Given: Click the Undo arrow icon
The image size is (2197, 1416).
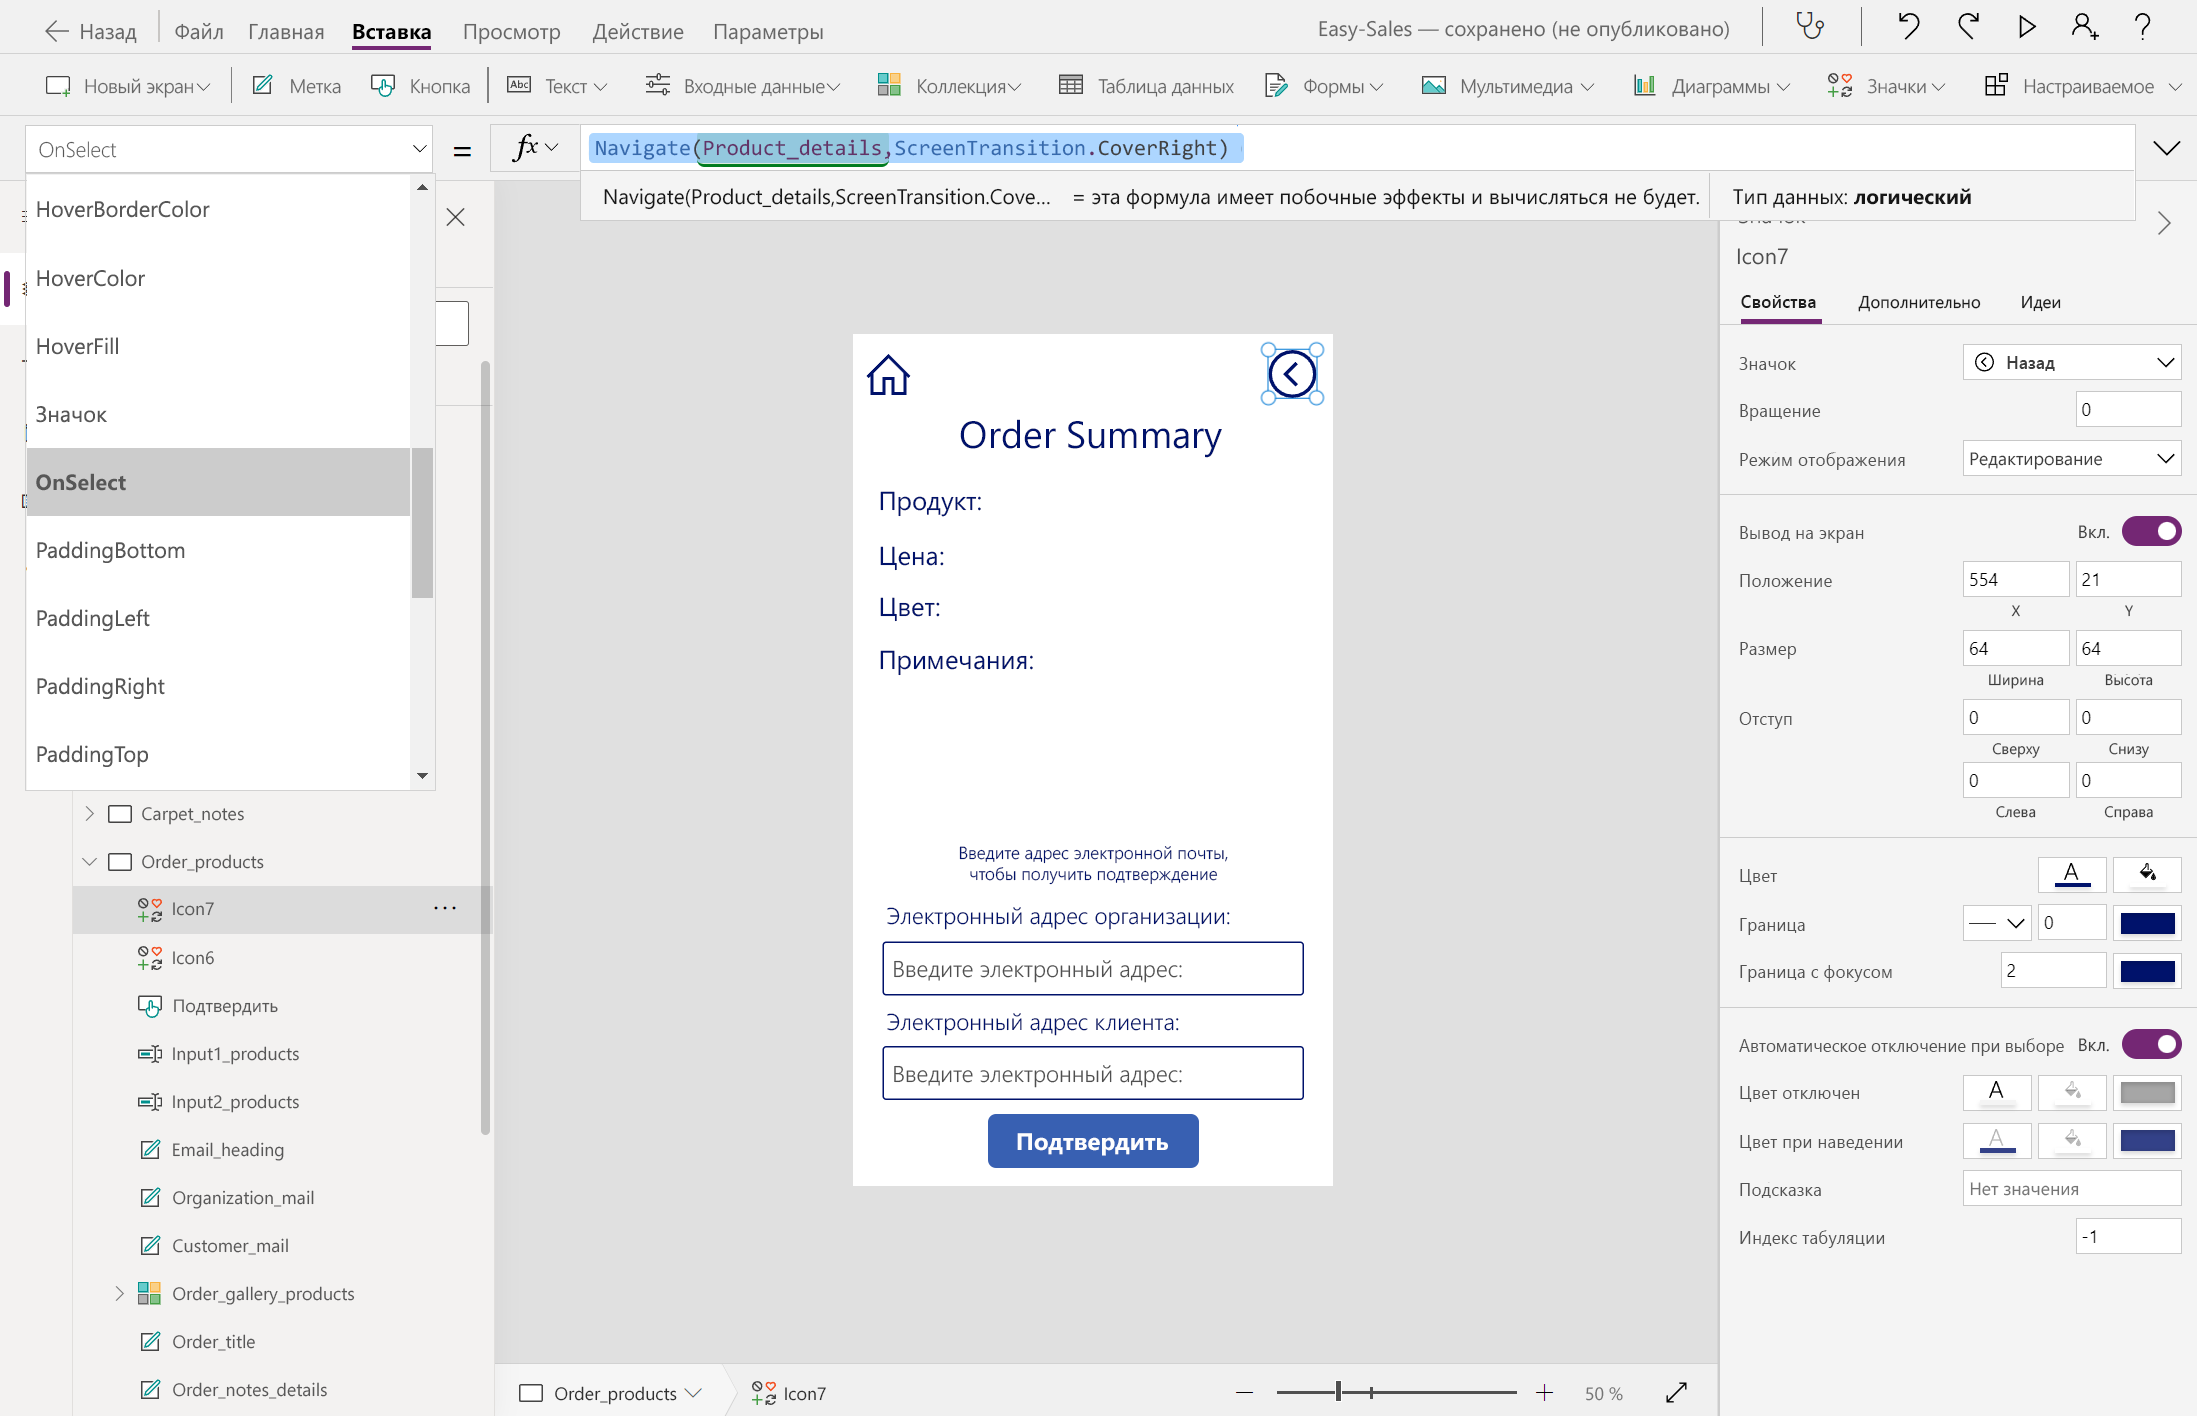Looking at the screenshot, I should tap(1909, 27).
